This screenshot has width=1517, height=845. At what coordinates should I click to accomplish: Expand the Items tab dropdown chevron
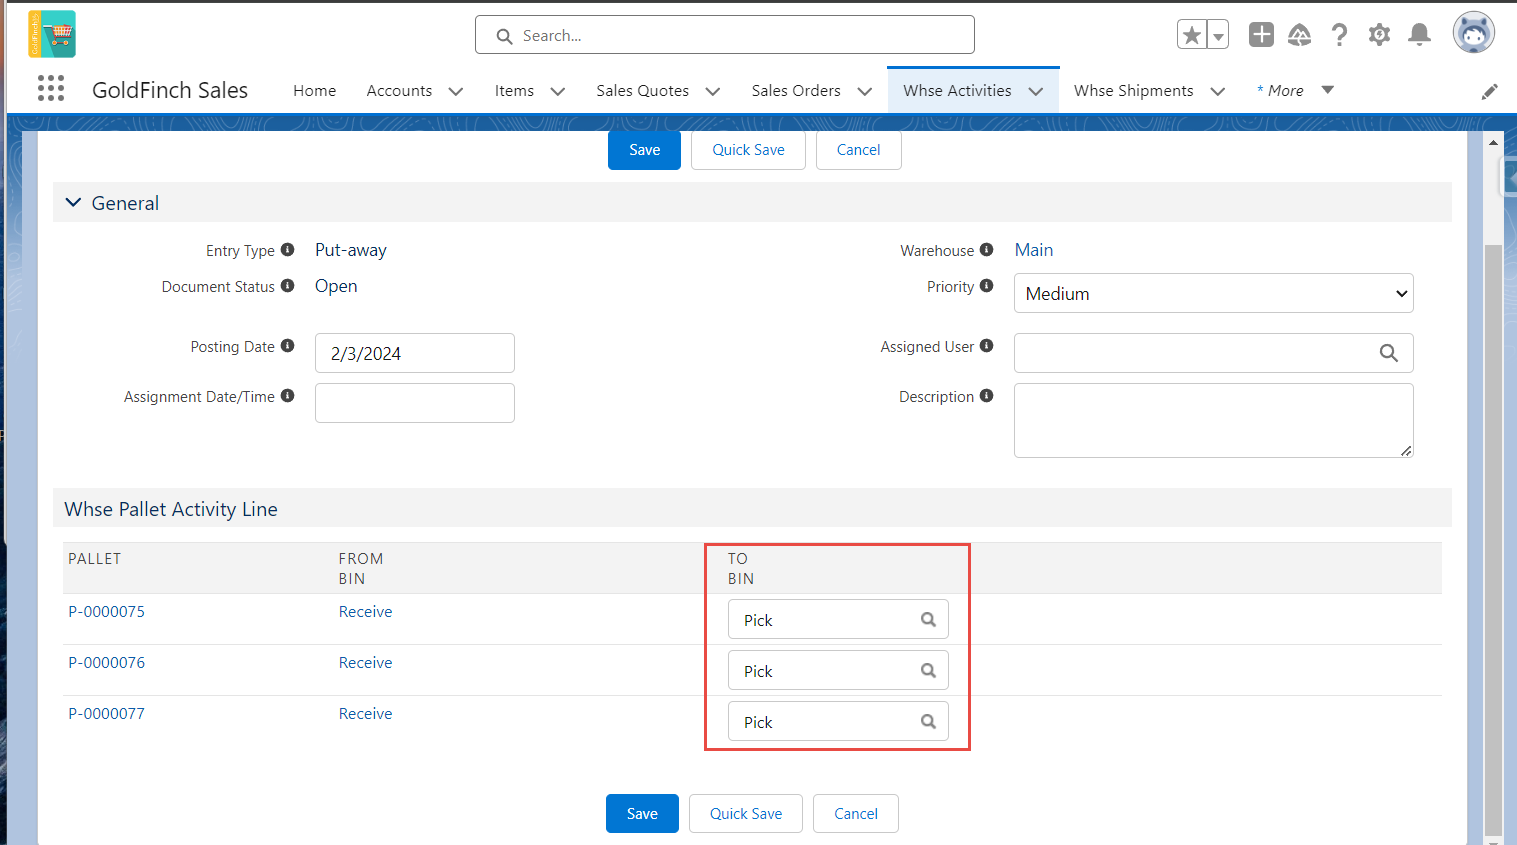[x=557, y=91]
